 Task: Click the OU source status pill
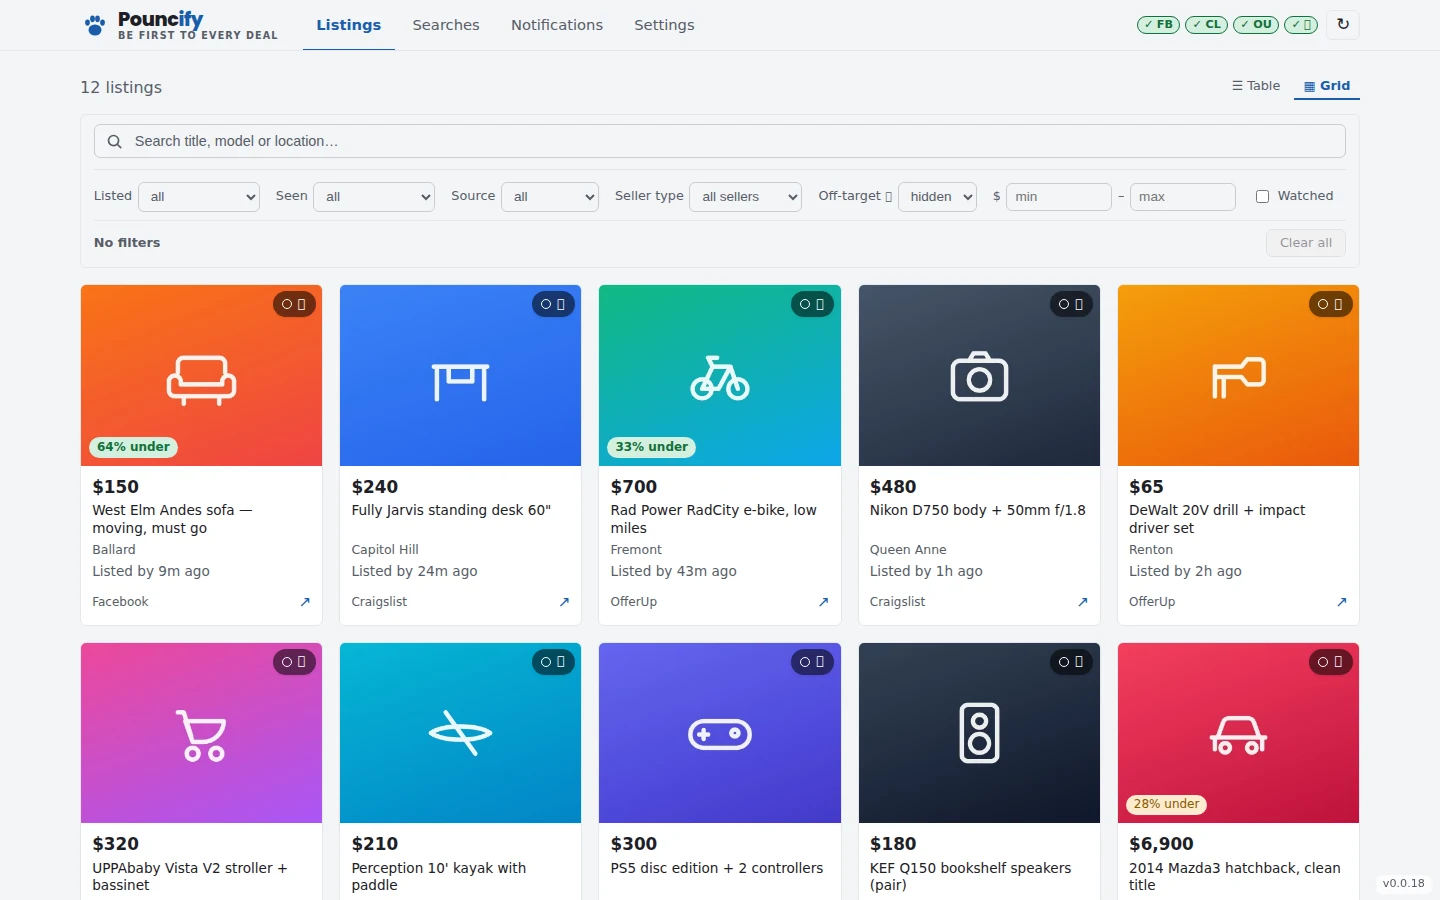coord(1256,24)
